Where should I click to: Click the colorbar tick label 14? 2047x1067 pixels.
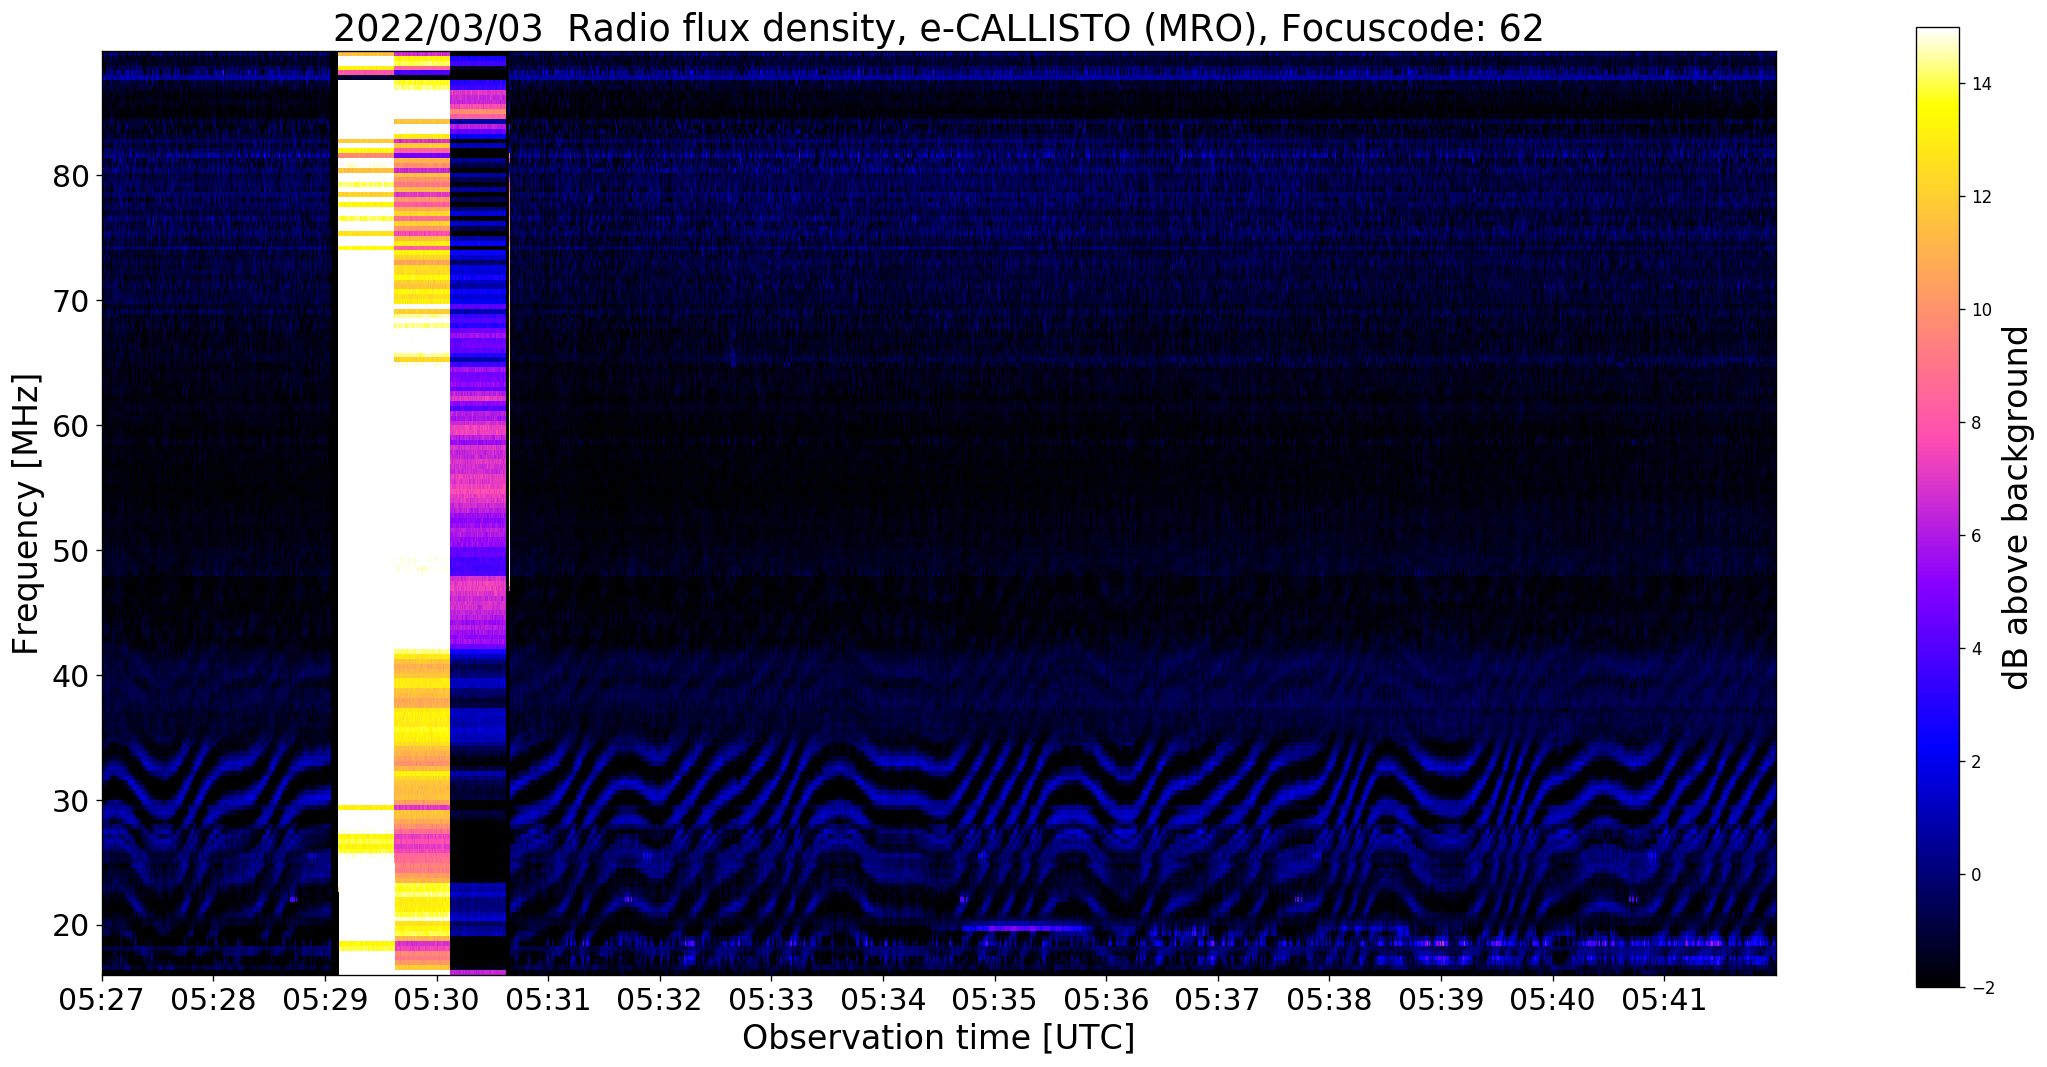[x=1980, y=84]
